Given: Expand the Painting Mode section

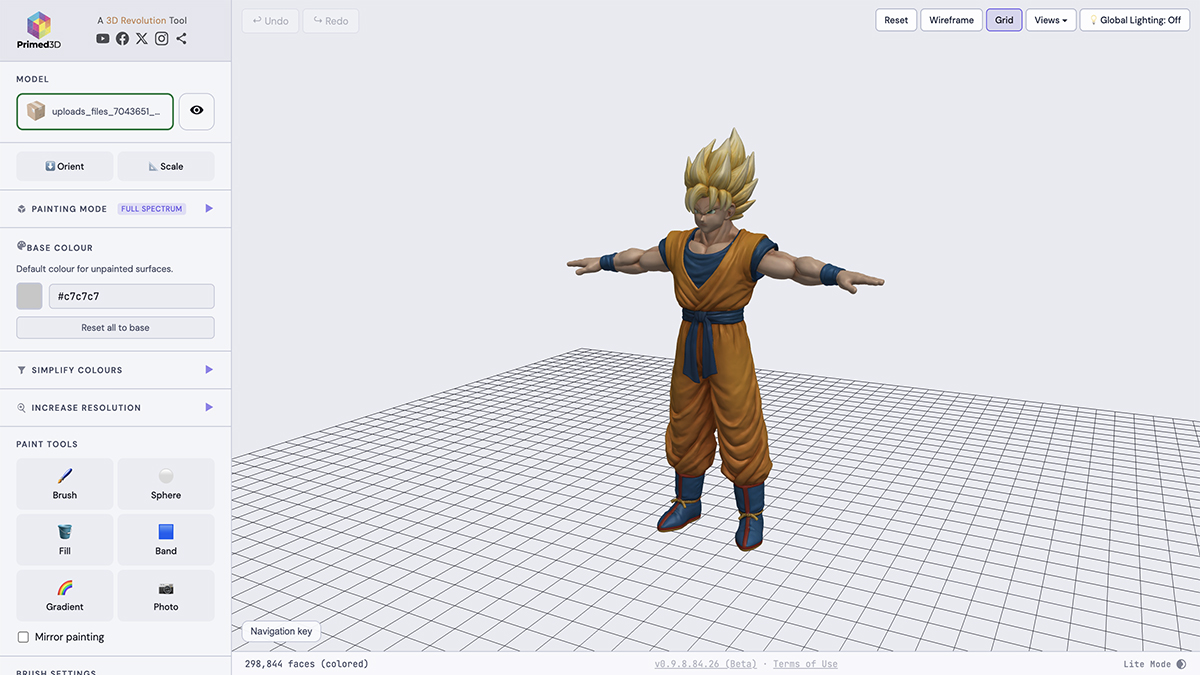Looking at the screenshot, I should pos(209,209).
